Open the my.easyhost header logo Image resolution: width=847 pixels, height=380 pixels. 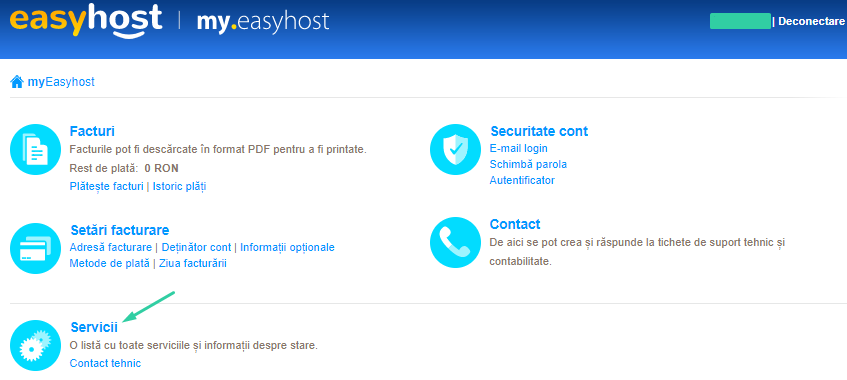tap(263, 22)
